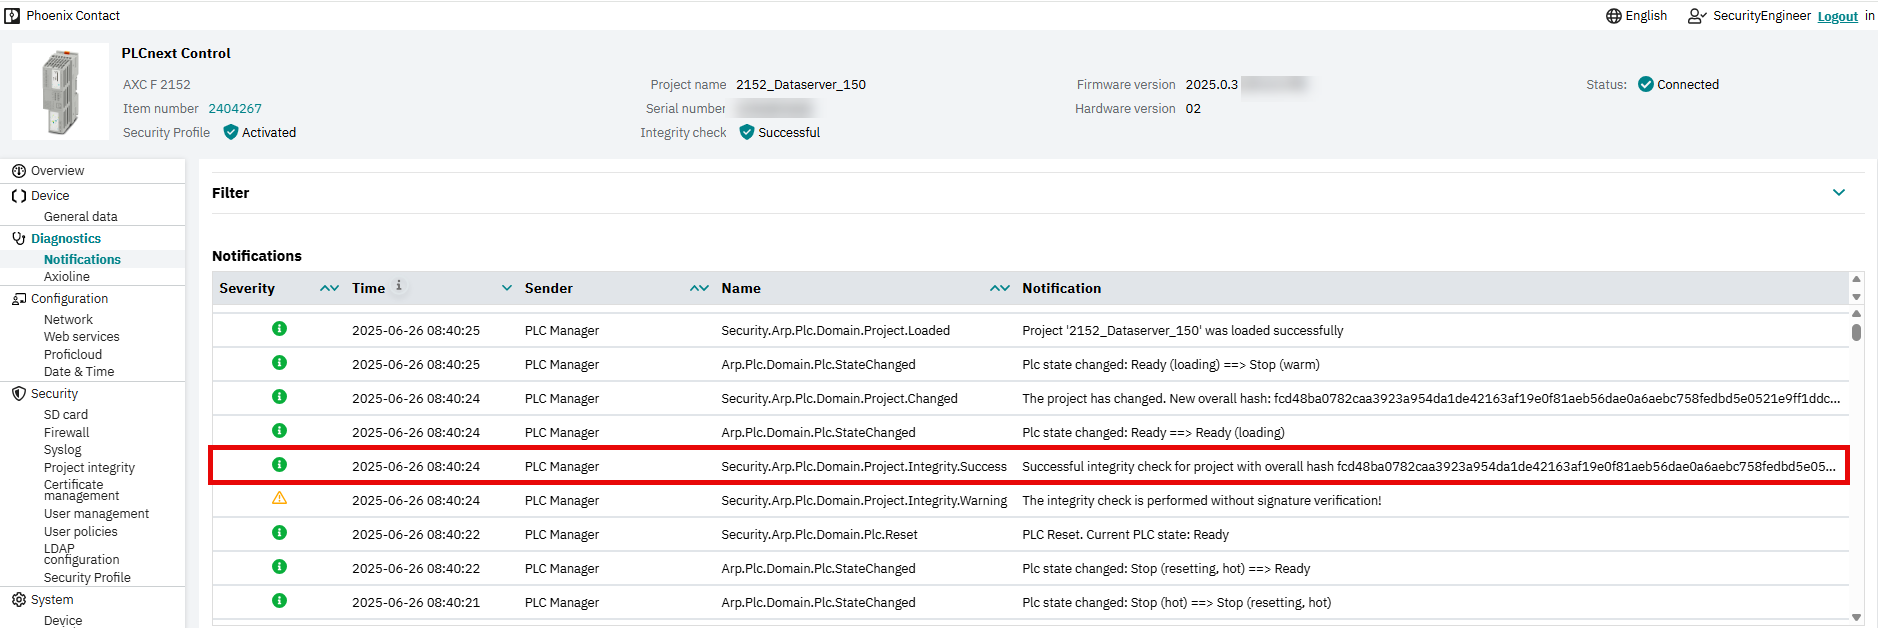Click the Integrity check Successful shield icon

747,132
